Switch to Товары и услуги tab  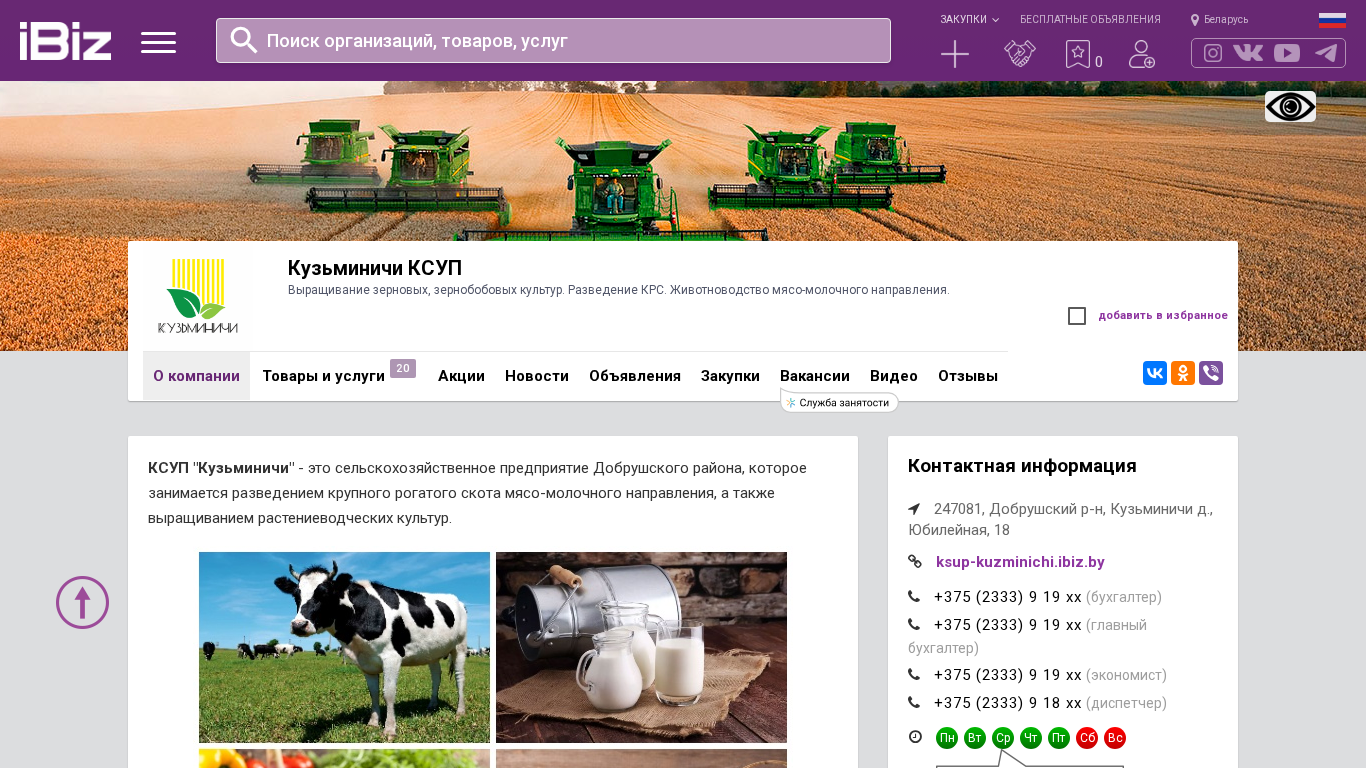tap(324, 376)
